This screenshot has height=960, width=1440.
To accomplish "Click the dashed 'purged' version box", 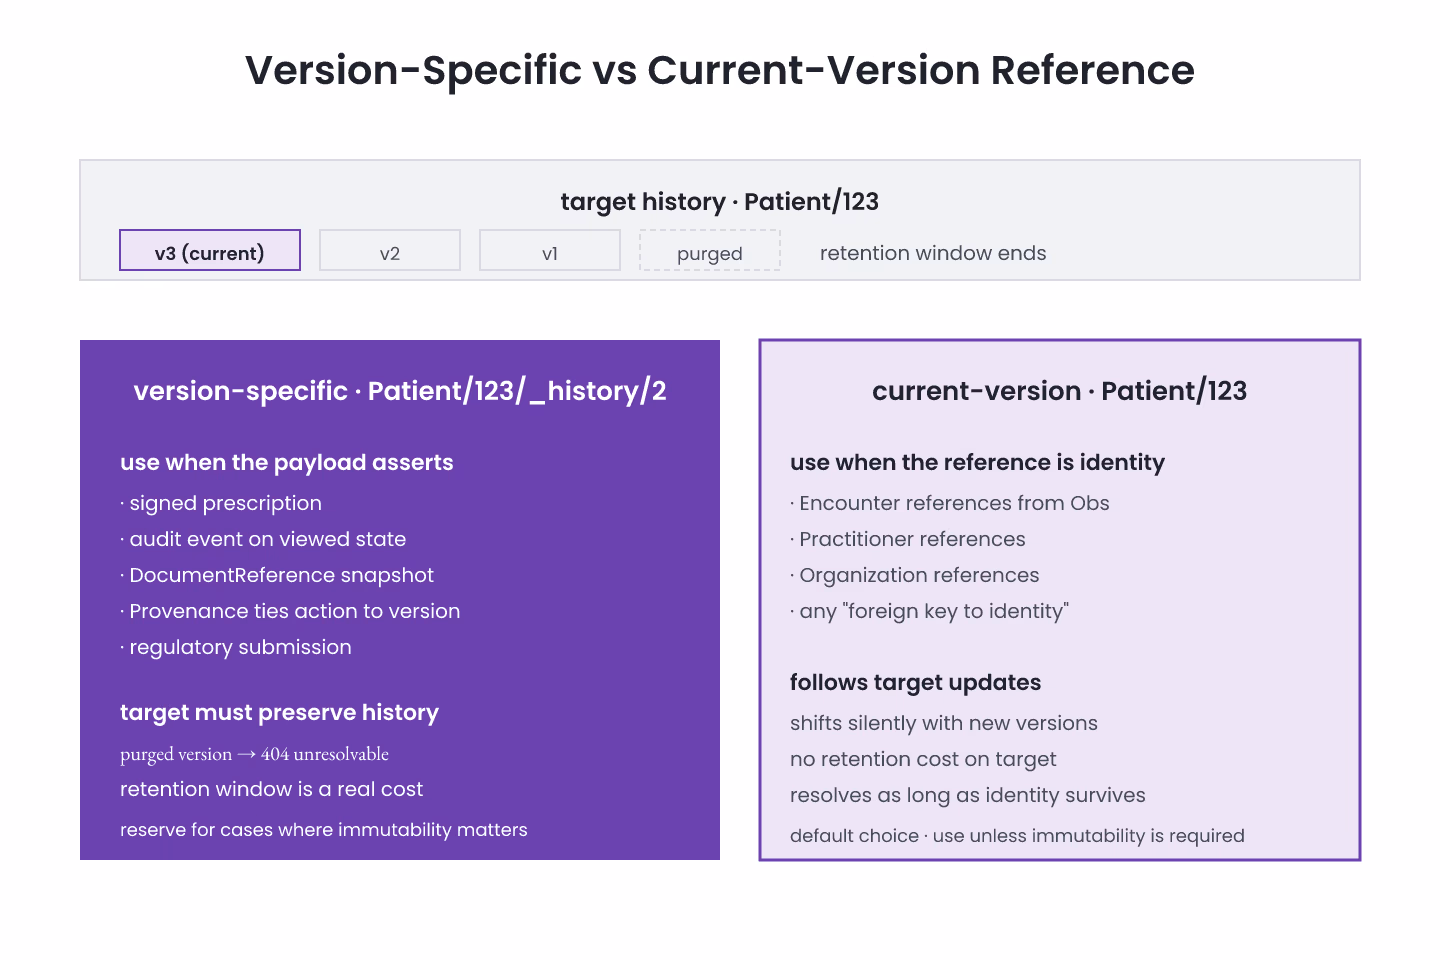I will tap(710, 250).
